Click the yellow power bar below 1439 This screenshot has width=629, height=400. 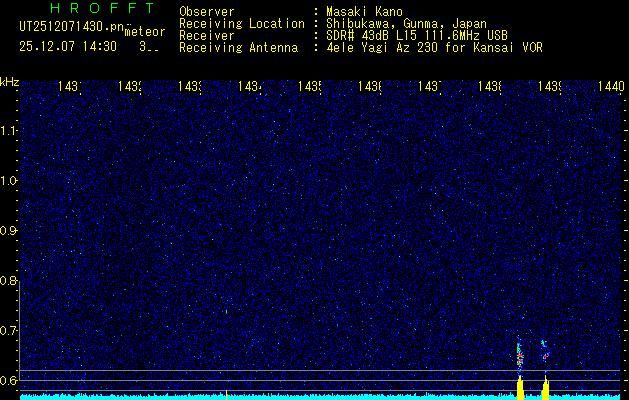545,390
